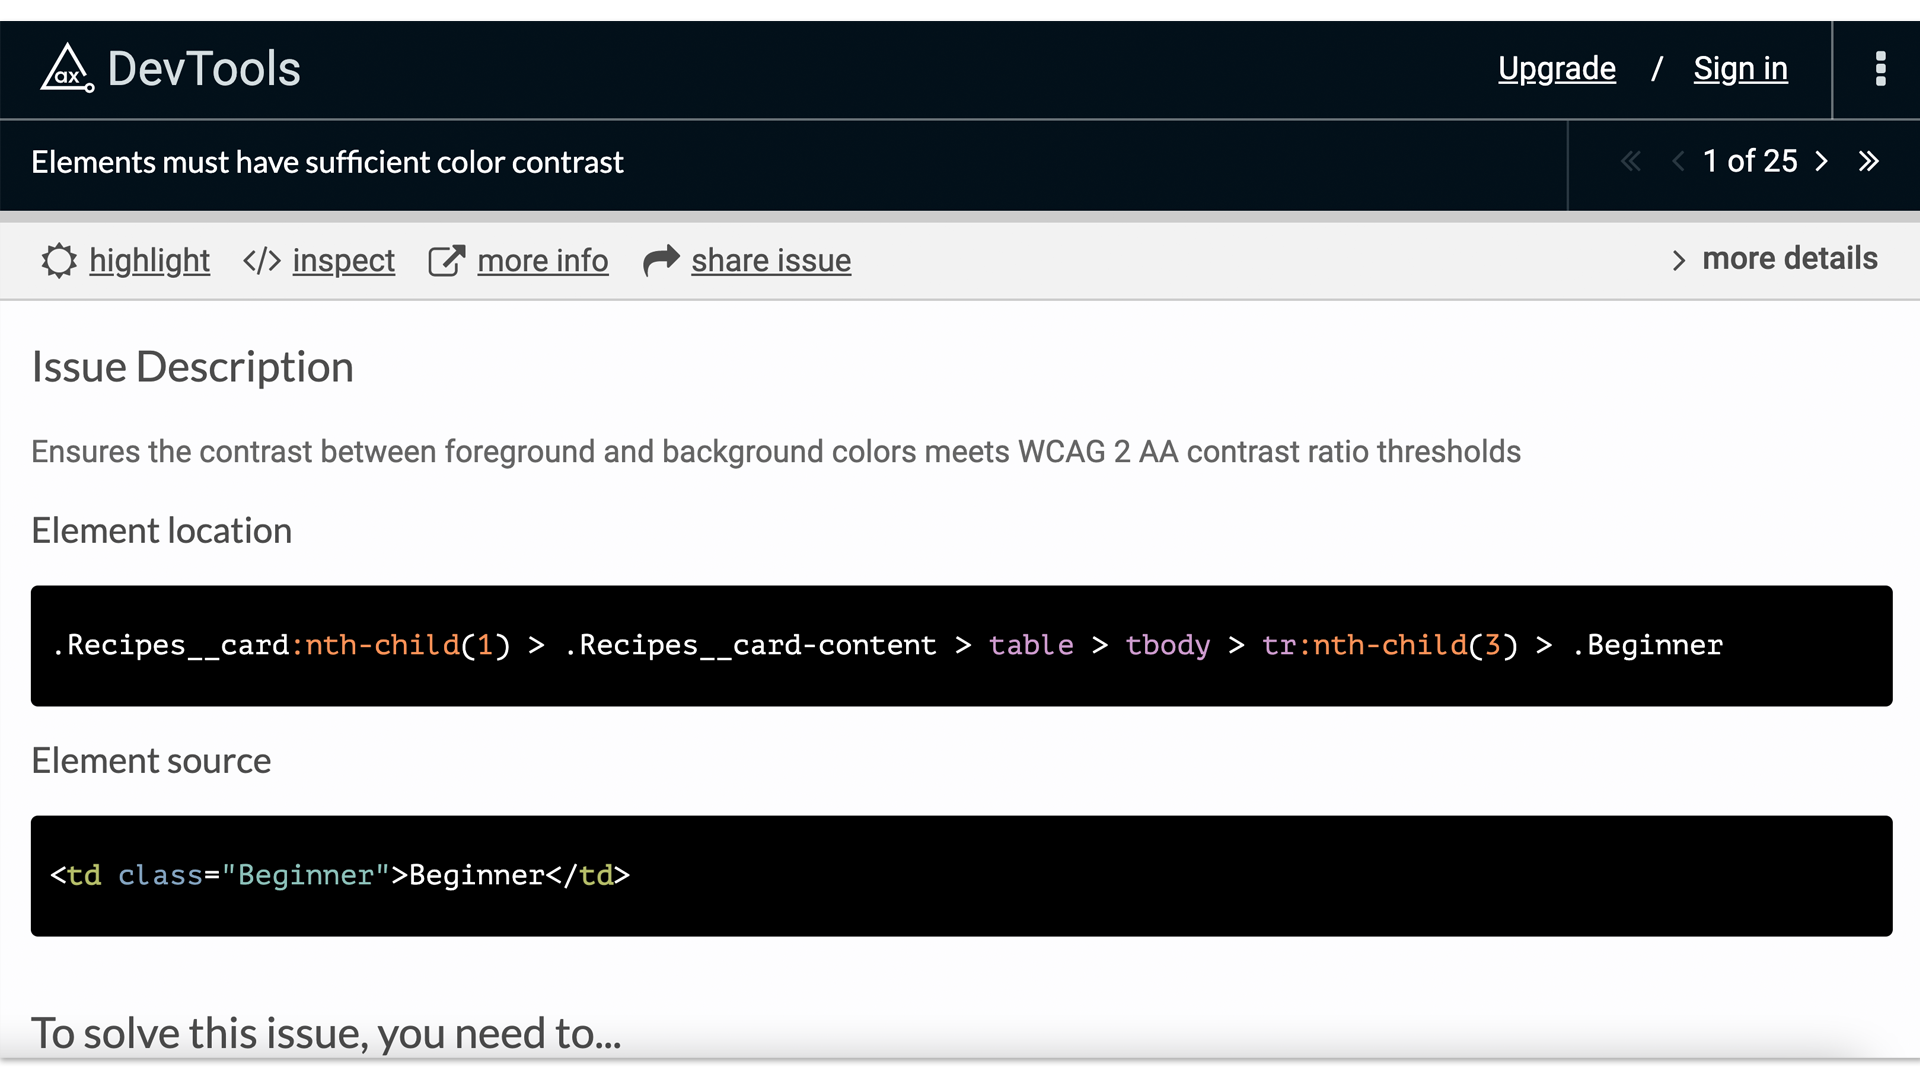Click the inspect link text
Screen dimensions: 1920x1080
point(343,261)
